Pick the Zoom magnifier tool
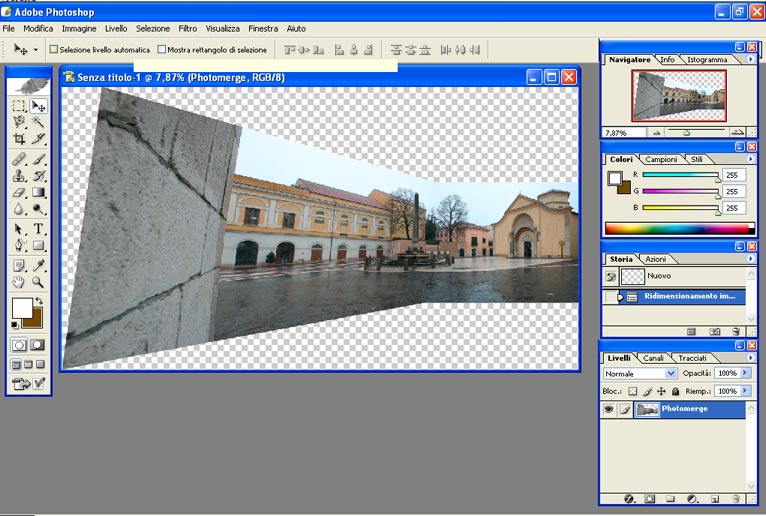The height and width of the screenshot is (516, 766). click(x=39, y=283)
